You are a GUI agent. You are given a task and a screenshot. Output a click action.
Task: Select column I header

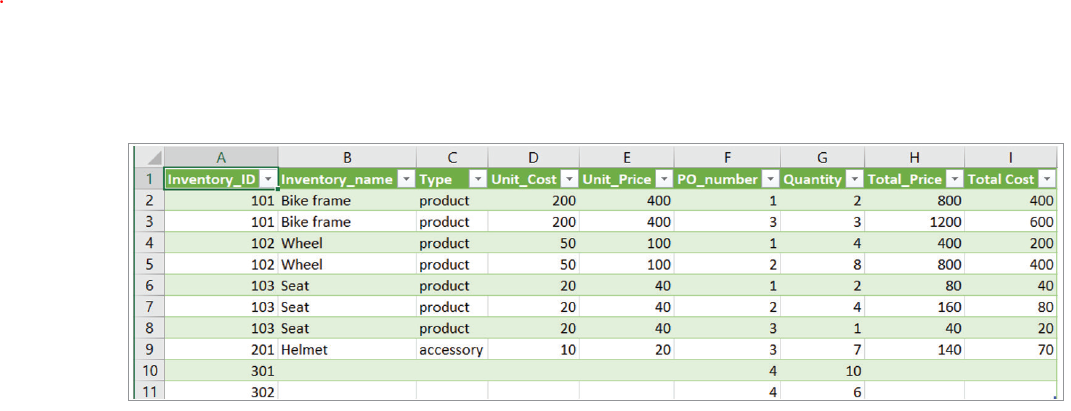[1010, 157]
